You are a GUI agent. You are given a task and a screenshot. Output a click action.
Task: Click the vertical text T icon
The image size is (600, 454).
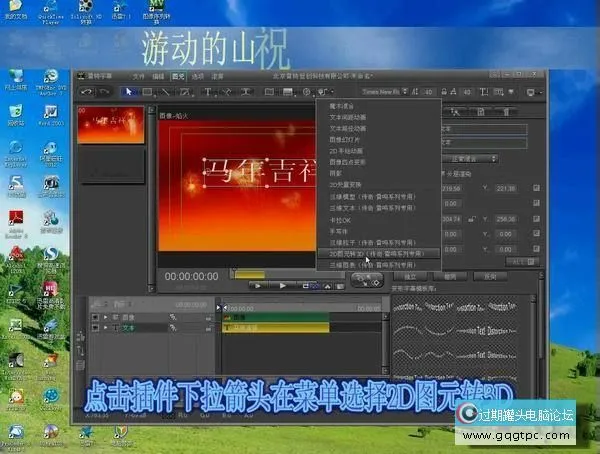tap(484, 92)
